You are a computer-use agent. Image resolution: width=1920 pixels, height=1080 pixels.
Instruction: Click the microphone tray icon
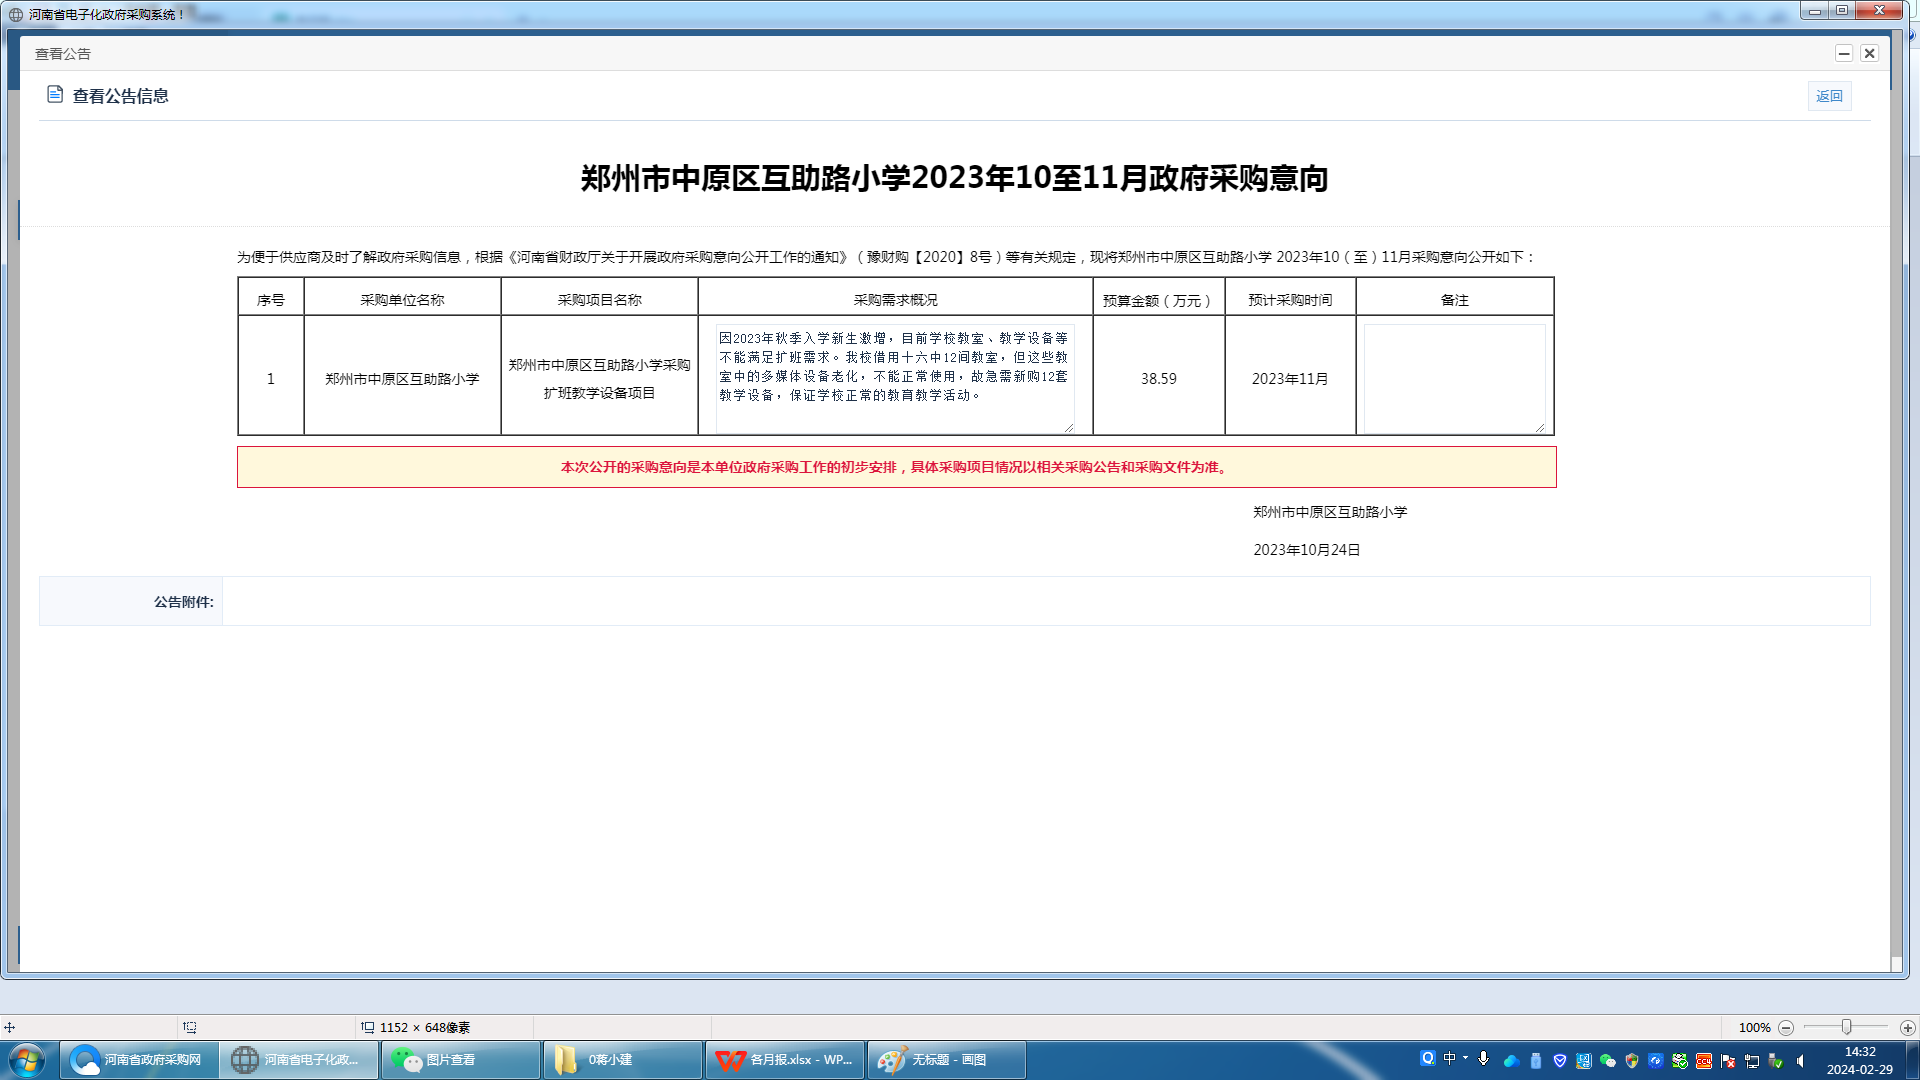point(1483,1058)
